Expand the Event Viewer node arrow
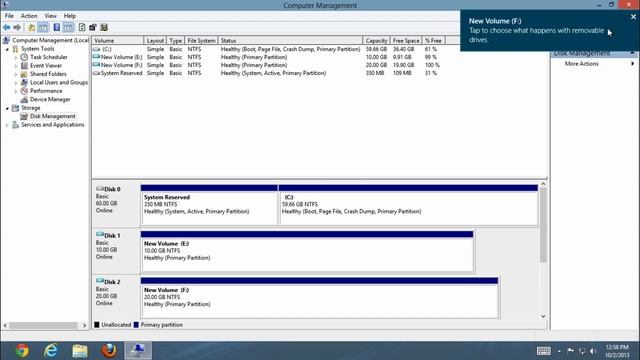 [x=16, y=66]
